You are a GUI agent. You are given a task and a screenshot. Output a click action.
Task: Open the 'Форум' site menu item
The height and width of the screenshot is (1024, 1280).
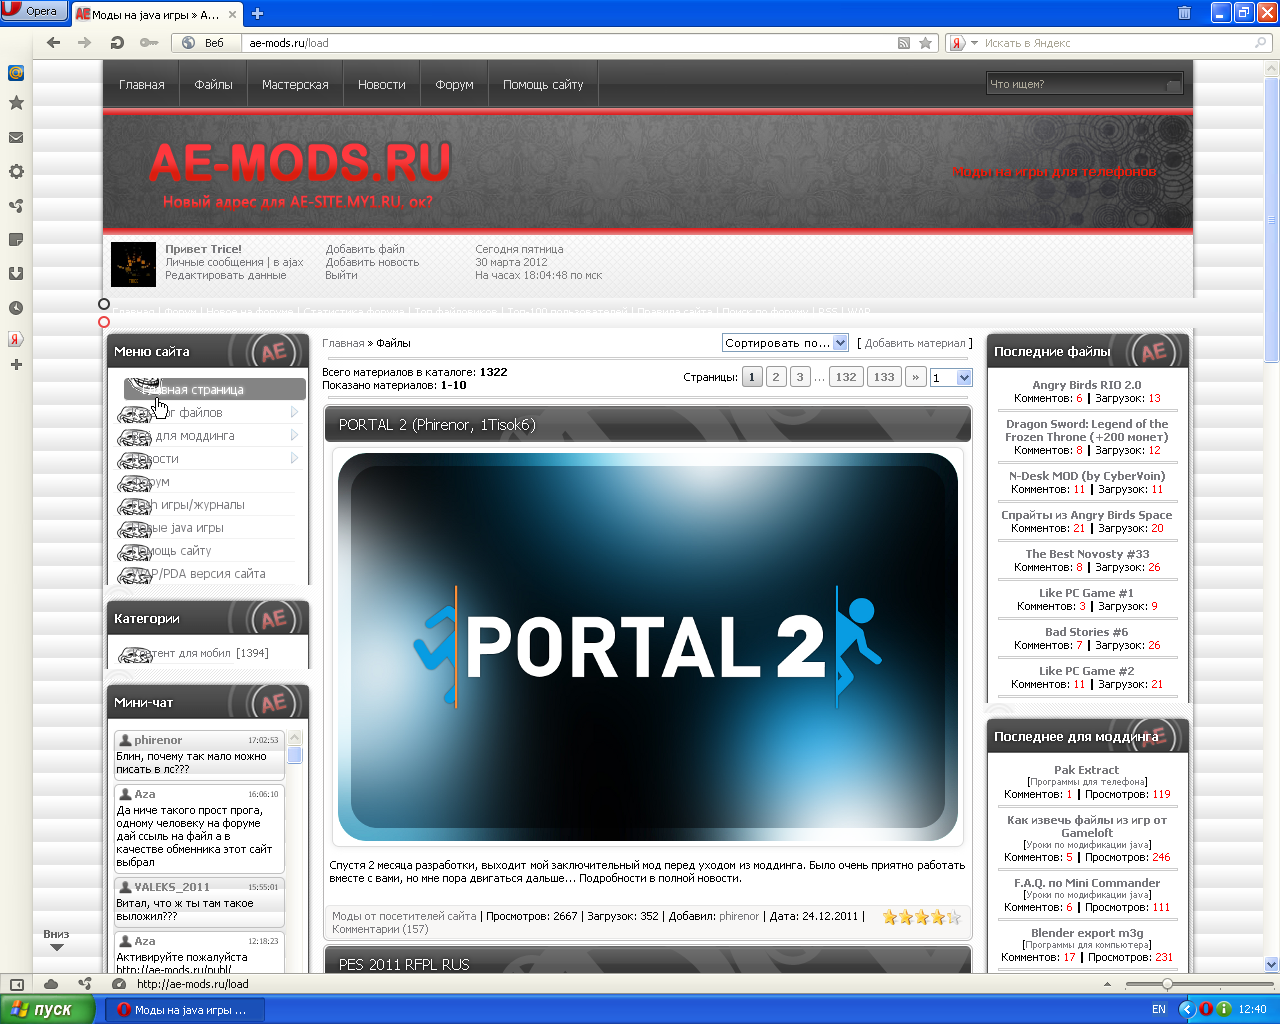(455, 85)
